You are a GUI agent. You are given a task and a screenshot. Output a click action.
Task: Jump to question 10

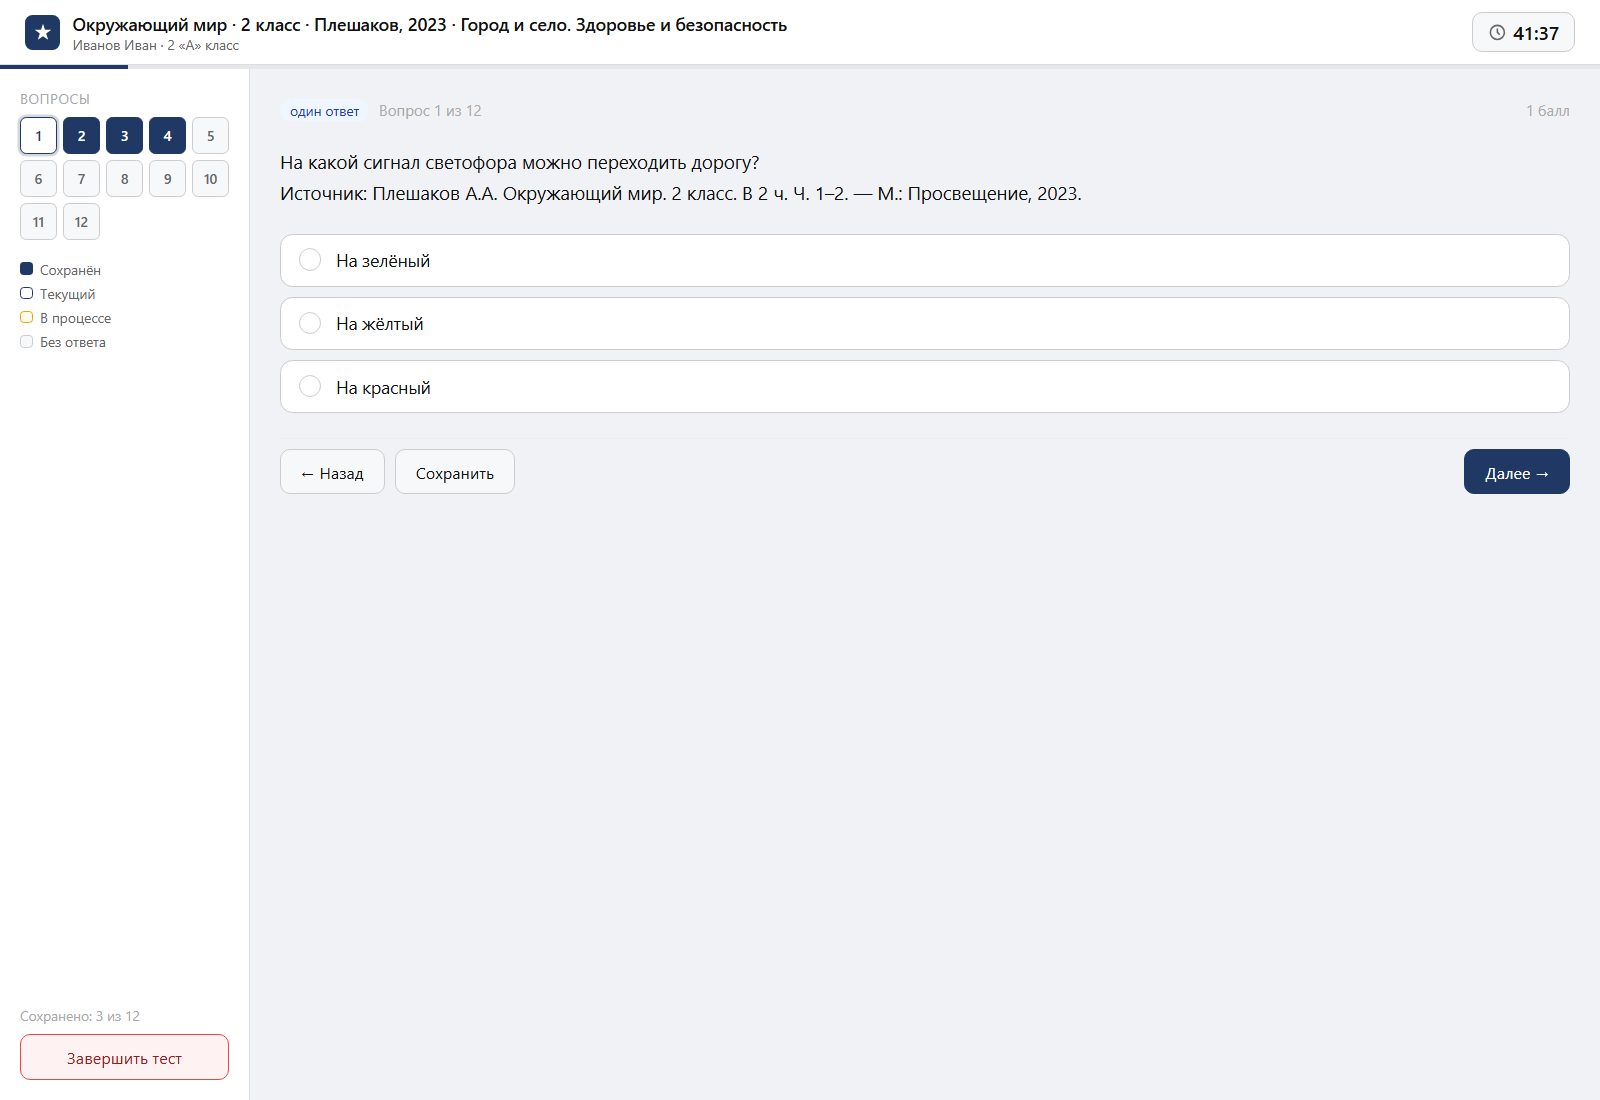(x=210, y=179)
